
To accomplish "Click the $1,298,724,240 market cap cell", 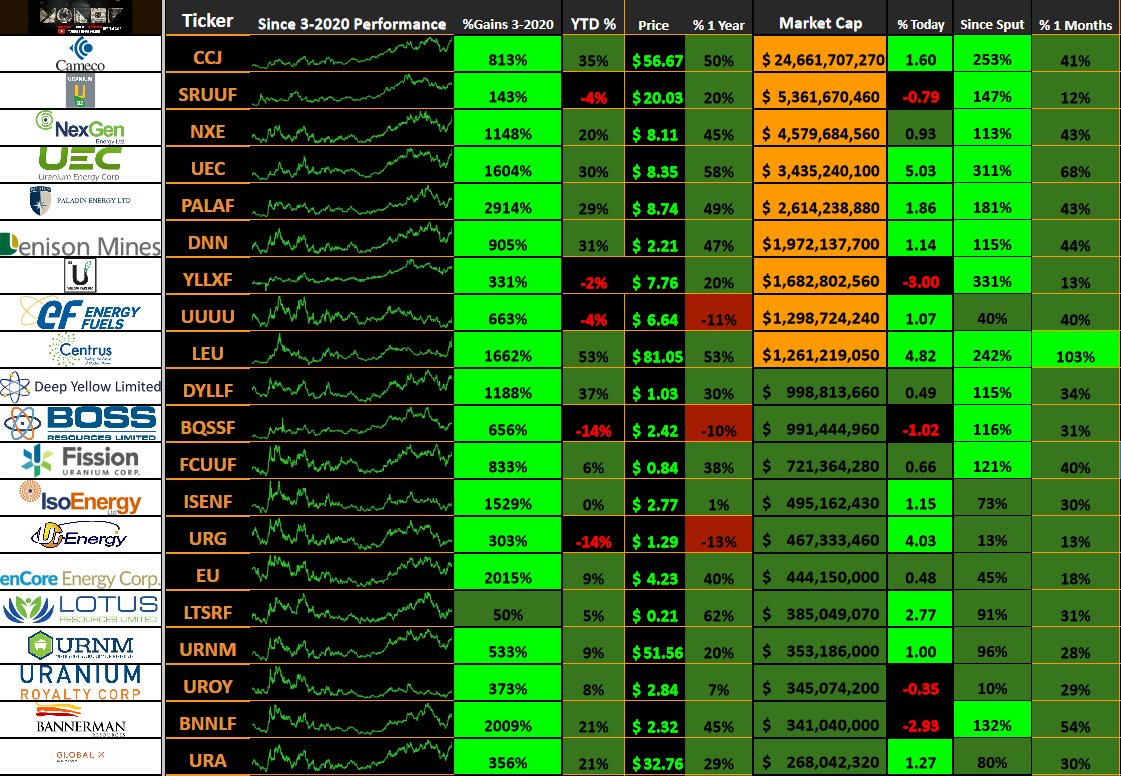I will coord(820,314).
